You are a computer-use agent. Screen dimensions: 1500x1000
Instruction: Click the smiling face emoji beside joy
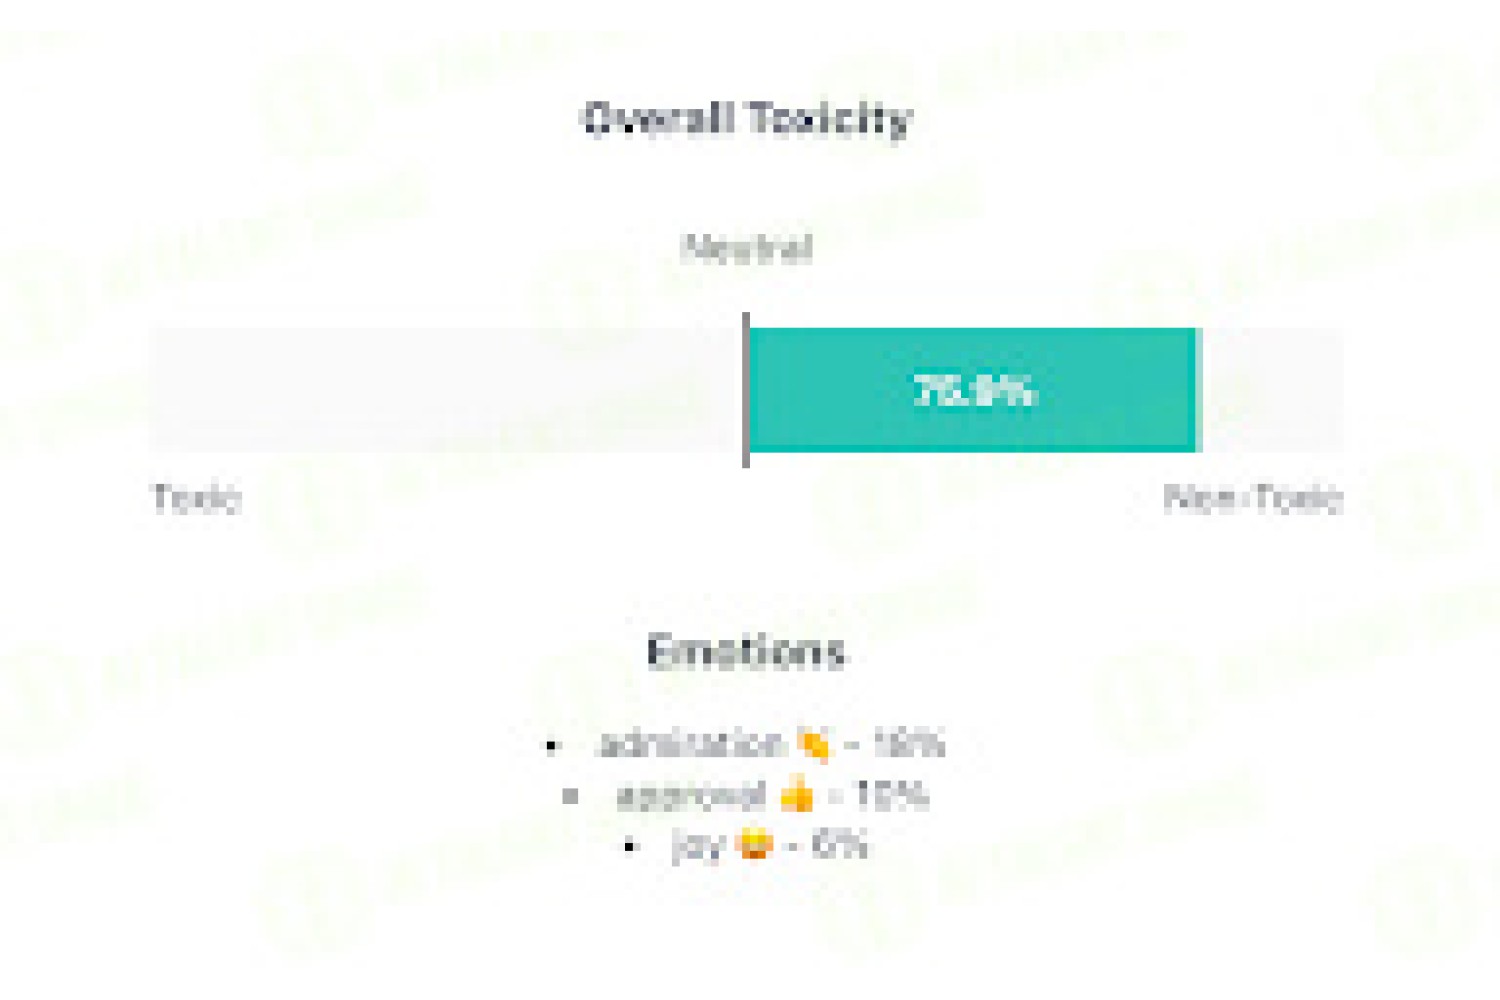(754, 846)
